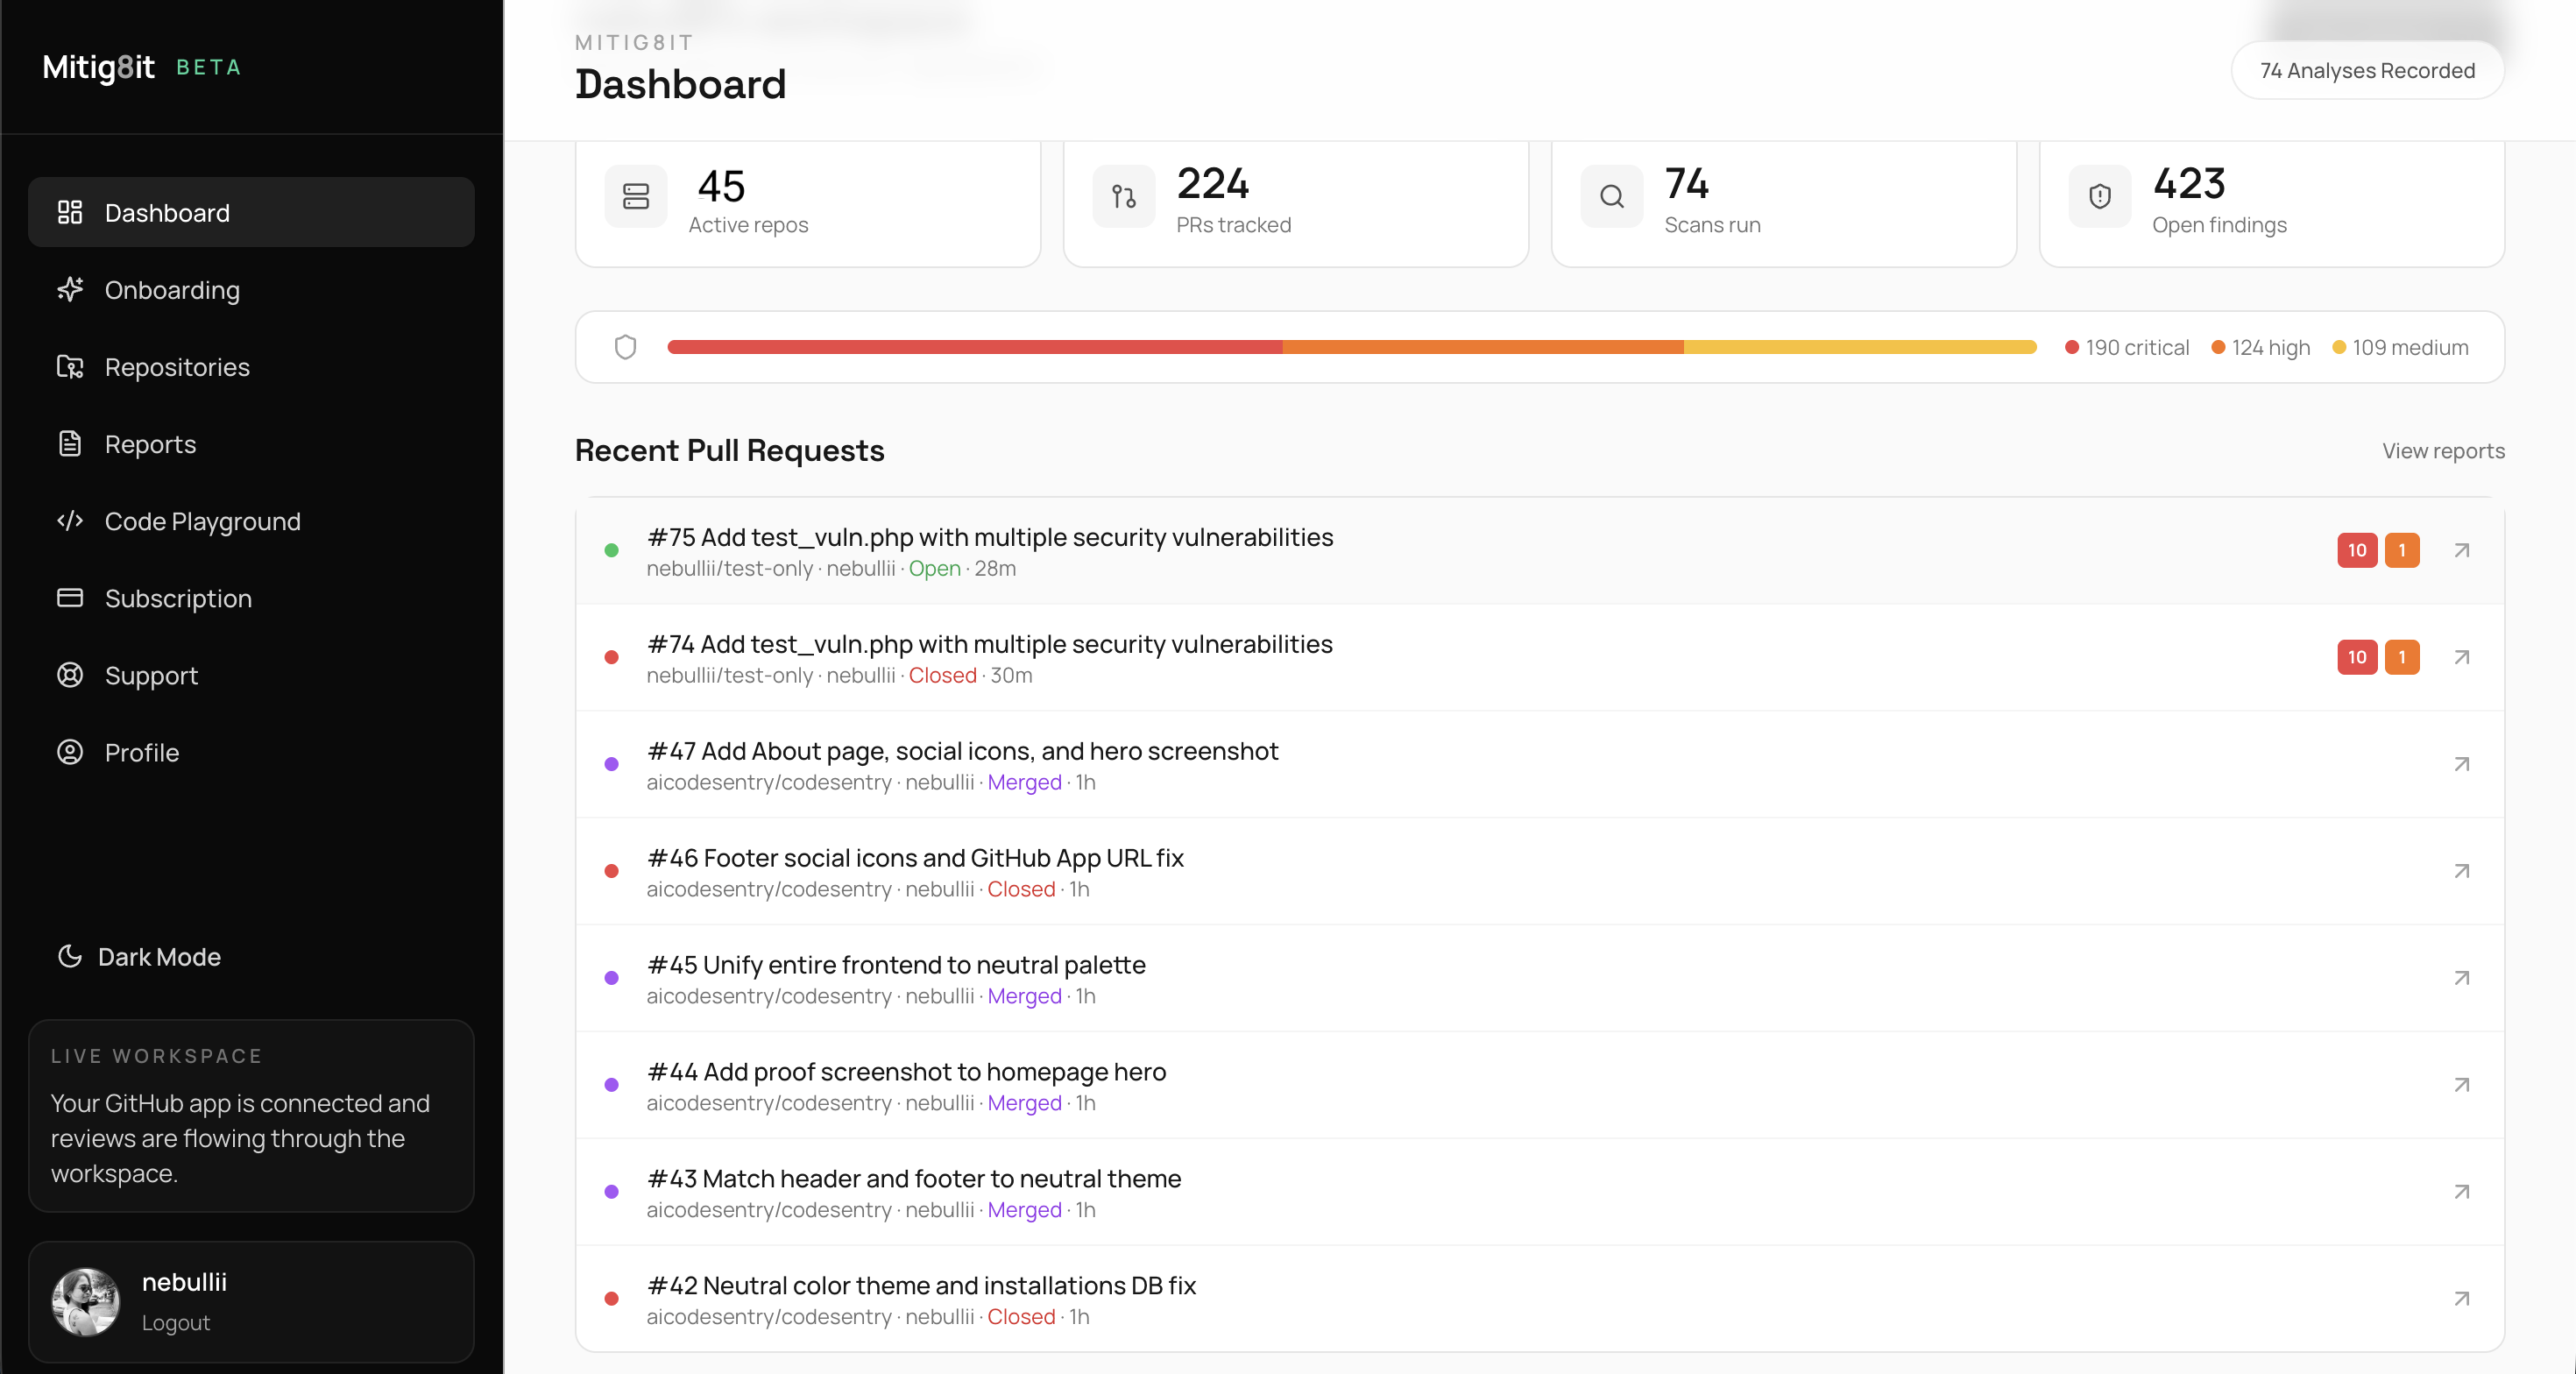Click the arrow icon on PR #42

[x=2461, y=1298]
